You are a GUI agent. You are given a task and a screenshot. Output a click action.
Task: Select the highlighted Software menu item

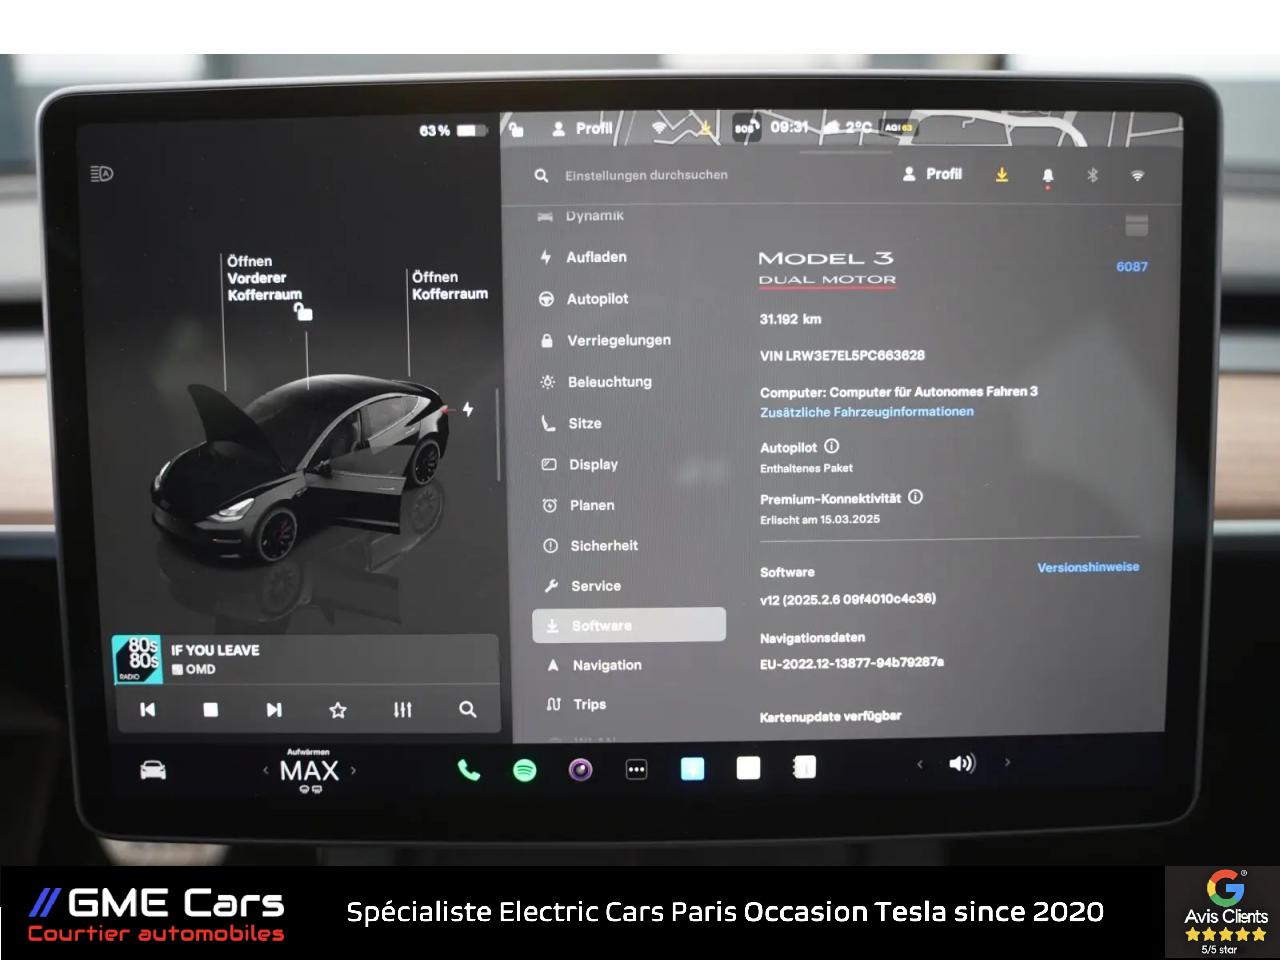click(629, 625)
